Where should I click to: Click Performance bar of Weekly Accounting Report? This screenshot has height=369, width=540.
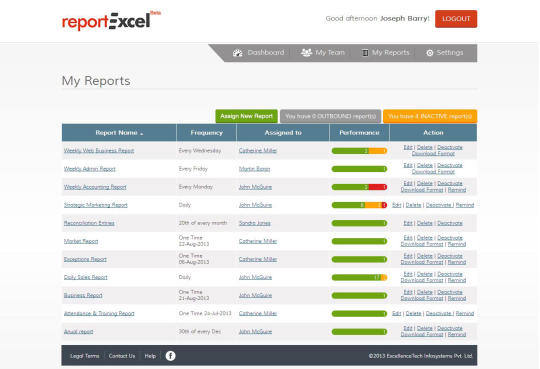point(359,187)
